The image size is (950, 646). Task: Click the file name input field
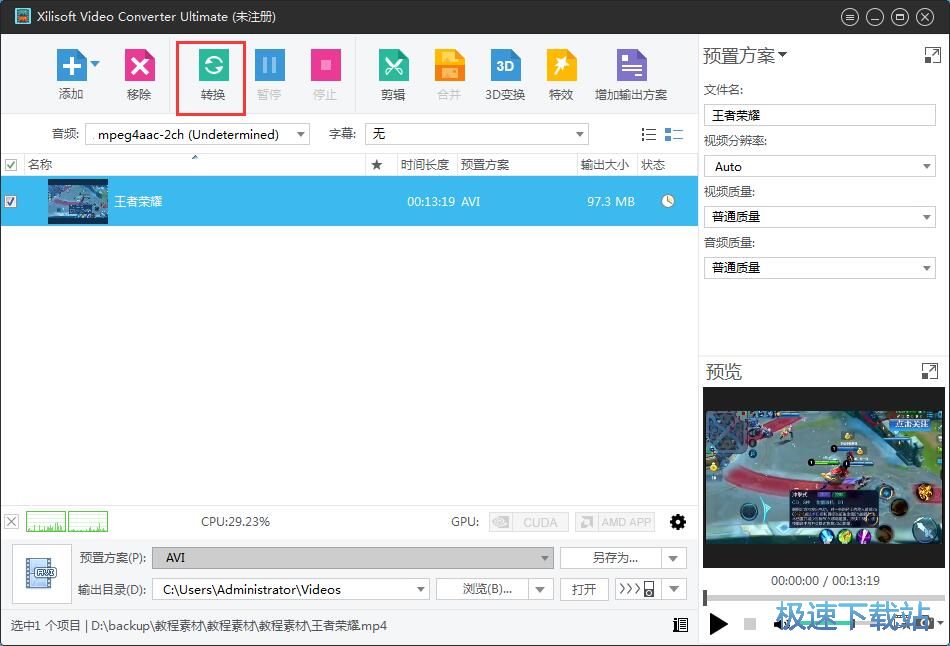click(819, 115)
